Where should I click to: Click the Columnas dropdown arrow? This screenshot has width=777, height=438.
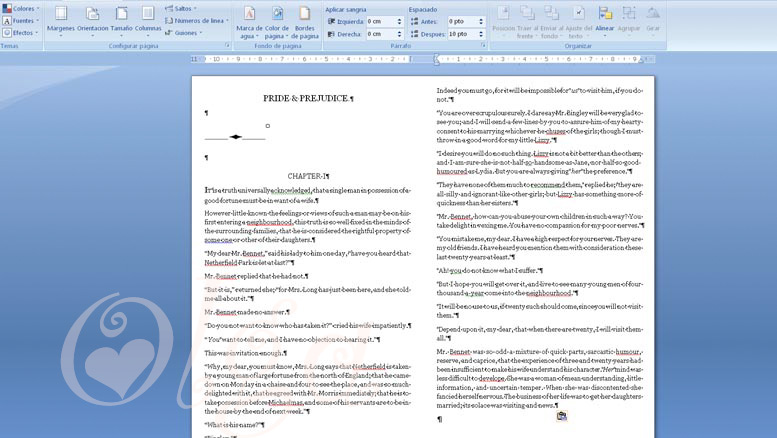[148, 36]
